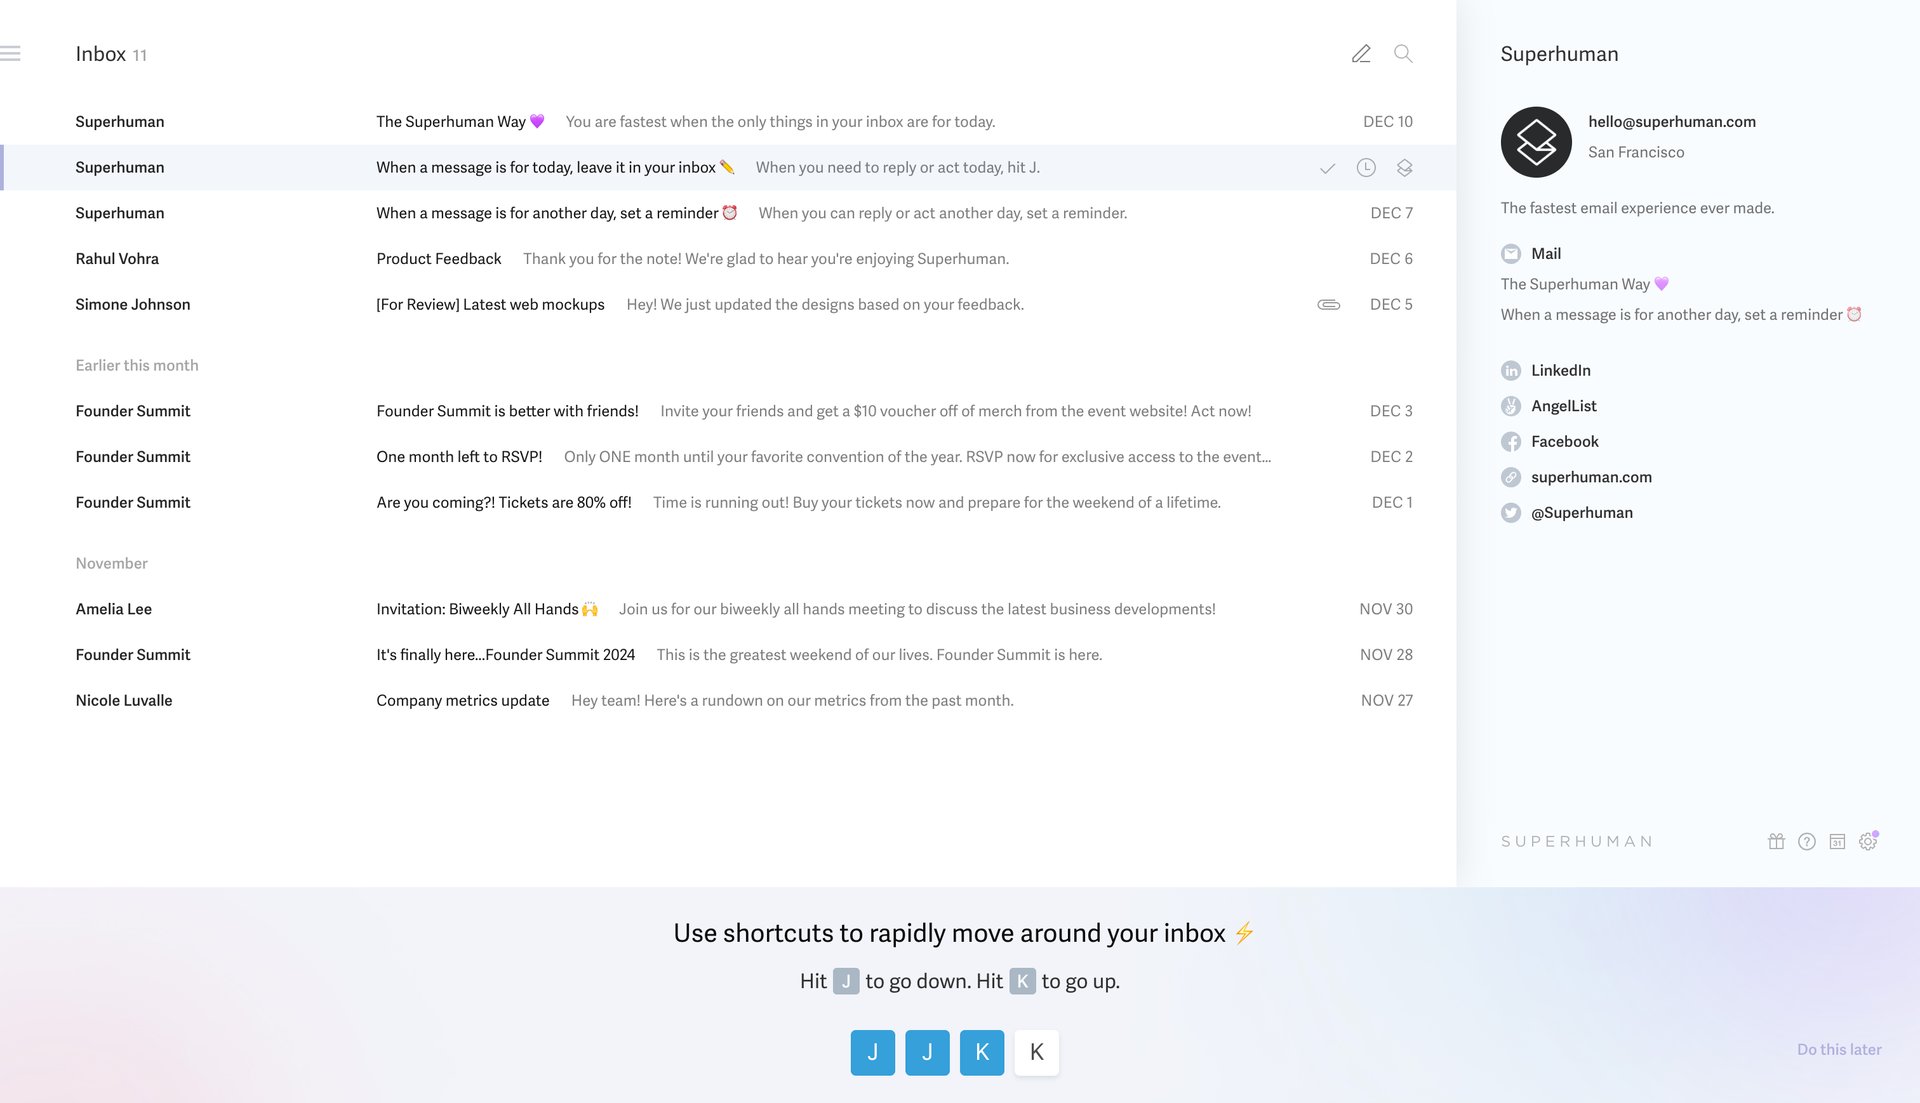Open the @Superhuman Twitter link

point(1581,512)
